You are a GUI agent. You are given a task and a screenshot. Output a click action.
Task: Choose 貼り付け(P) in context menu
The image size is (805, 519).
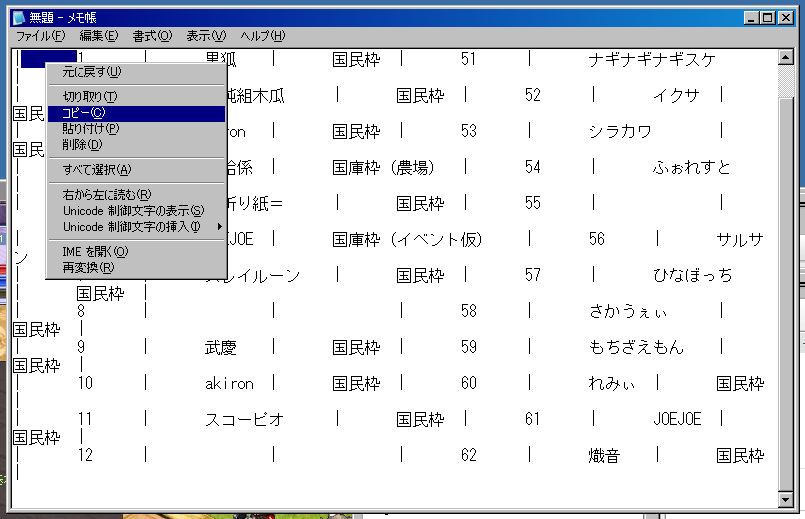pyautogui.click(x=136, y=129)
